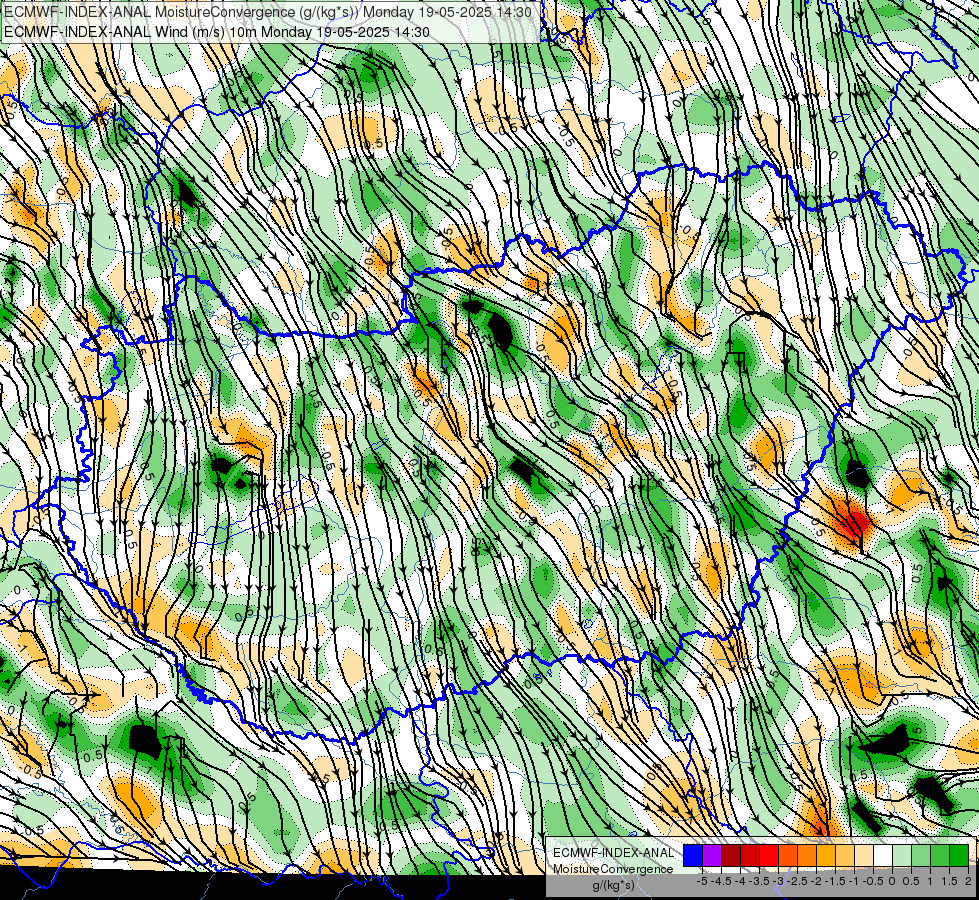Click the blue legend swatch below -5
This screenshot has height=900, width=979.
coord(693,856)
